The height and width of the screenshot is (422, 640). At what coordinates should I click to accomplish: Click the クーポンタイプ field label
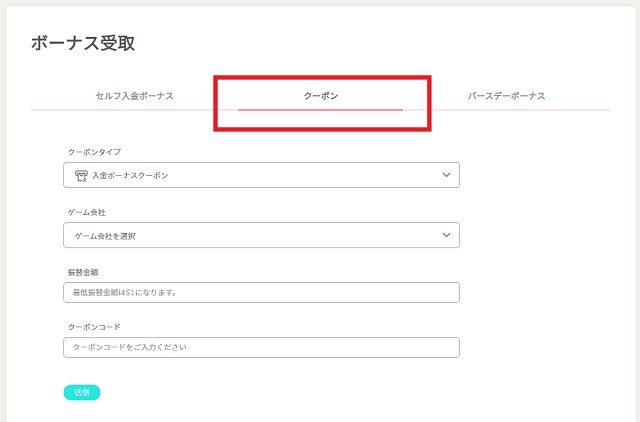(x=94, y=151)
